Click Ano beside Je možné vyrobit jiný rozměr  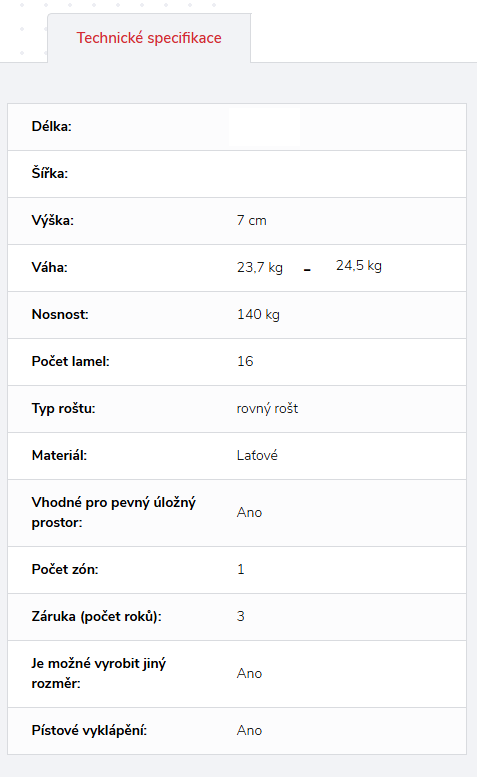pos(249,673)
